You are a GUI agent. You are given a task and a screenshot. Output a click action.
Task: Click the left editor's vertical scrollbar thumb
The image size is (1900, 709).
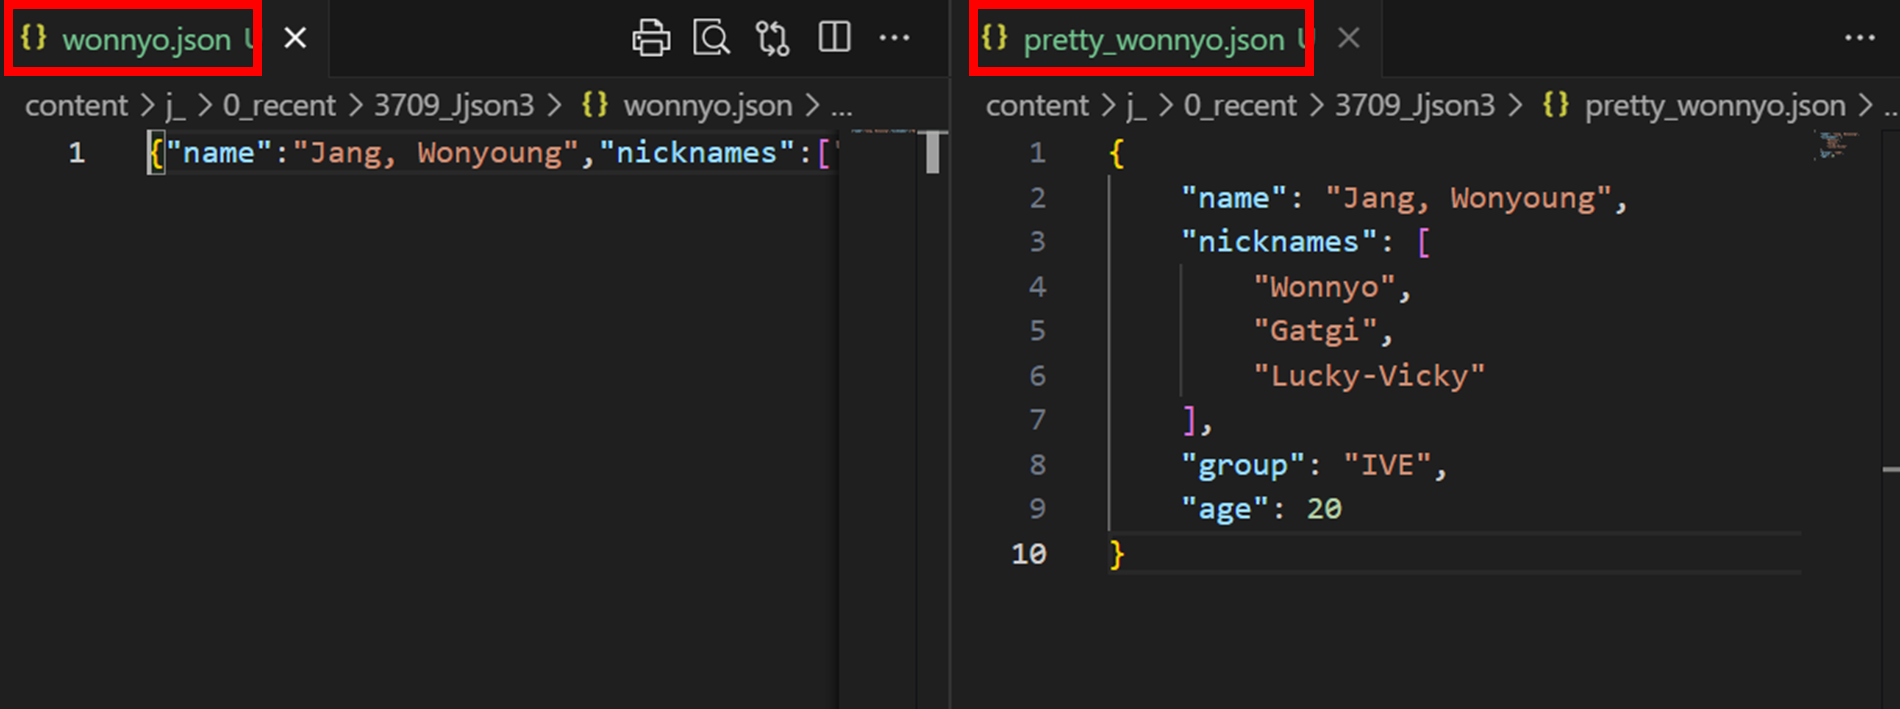(932, 153)
